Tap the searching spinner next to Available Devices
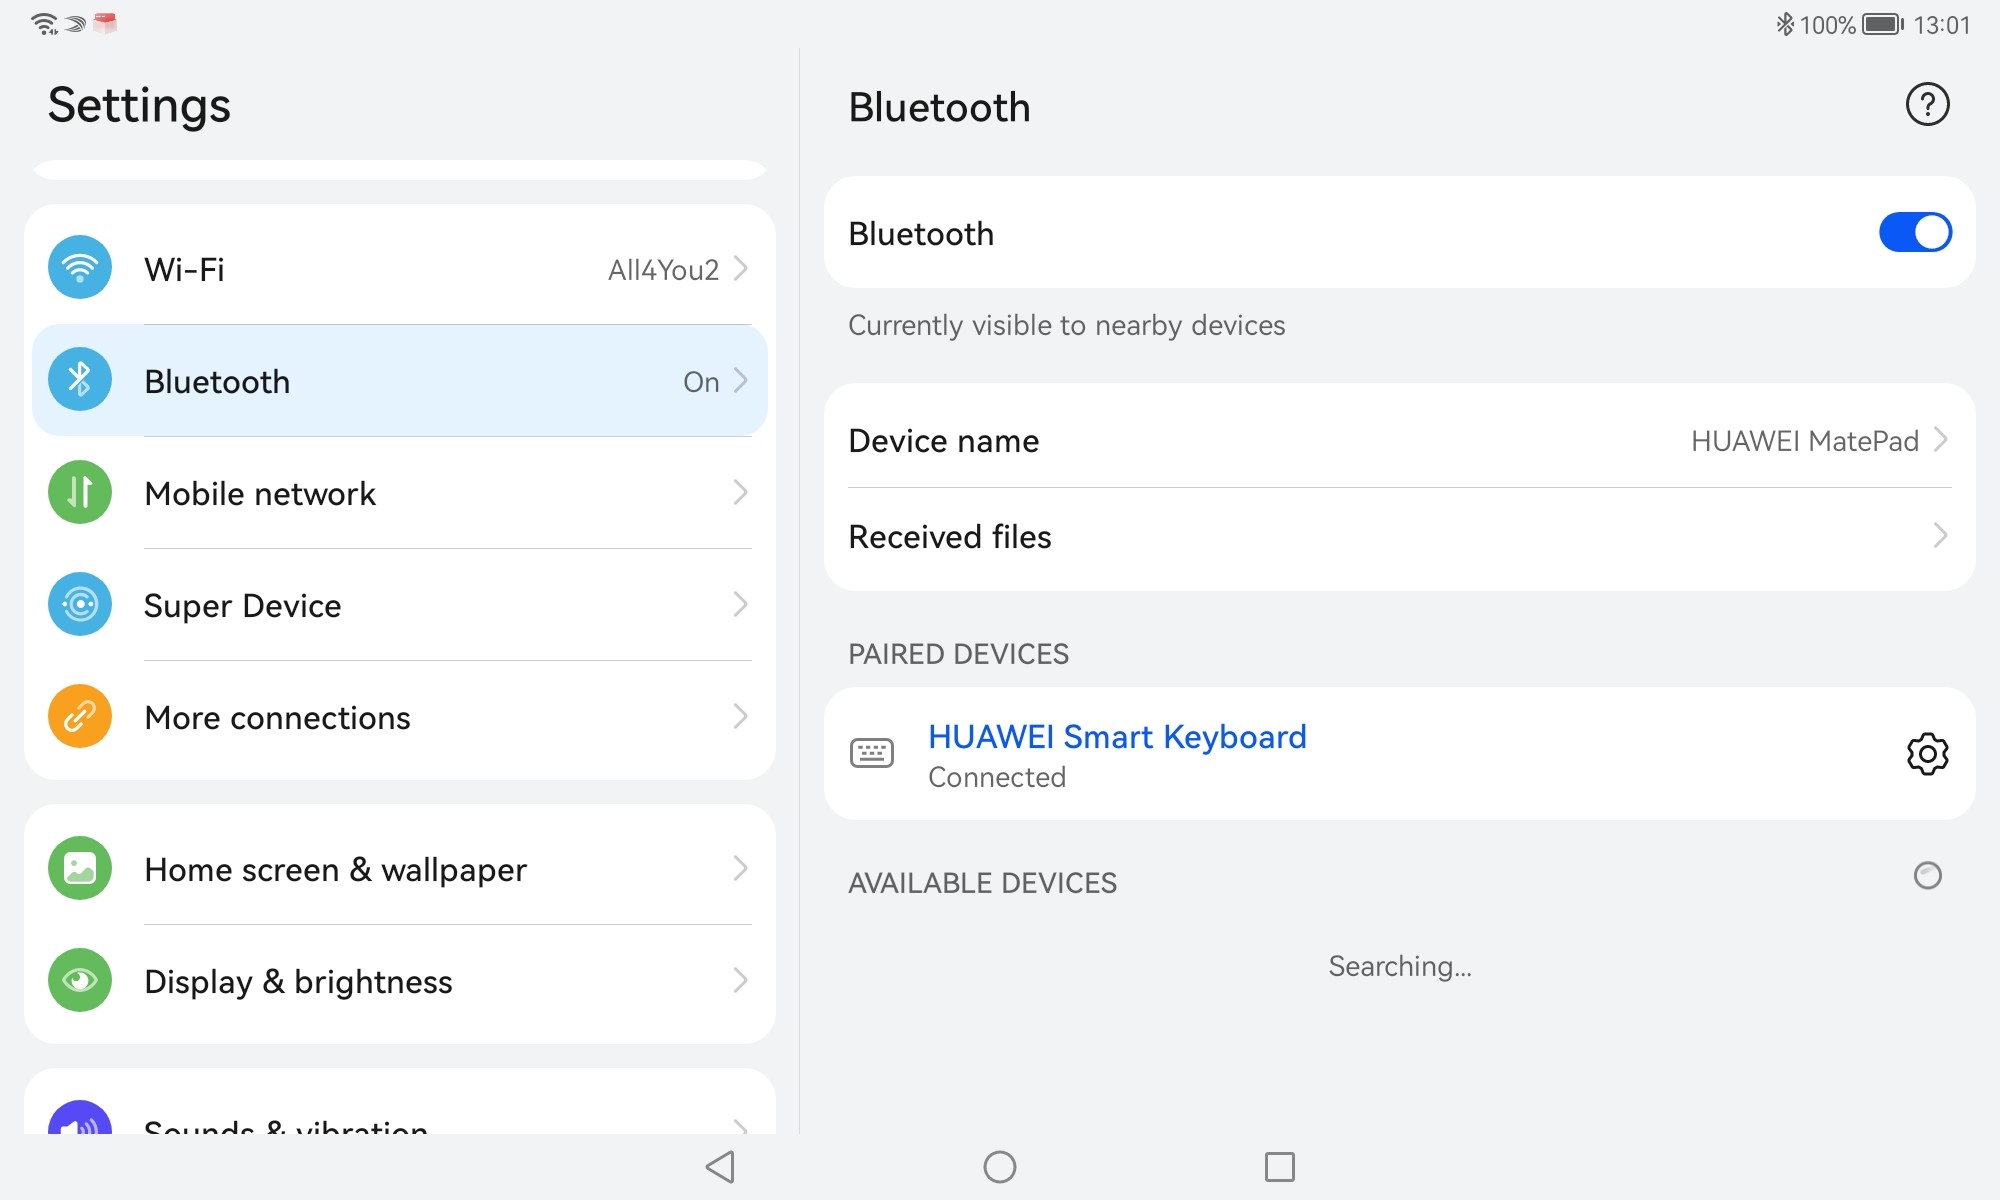Image resolution: width=2000 pixels, height=1200 pixels. click(x=1927, y=876)
